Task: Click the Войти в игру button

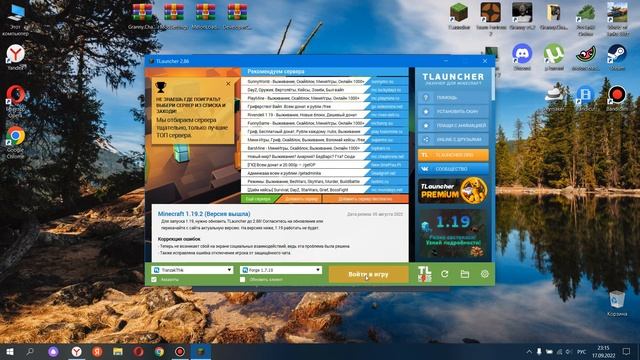Action: tap(368, 274)
